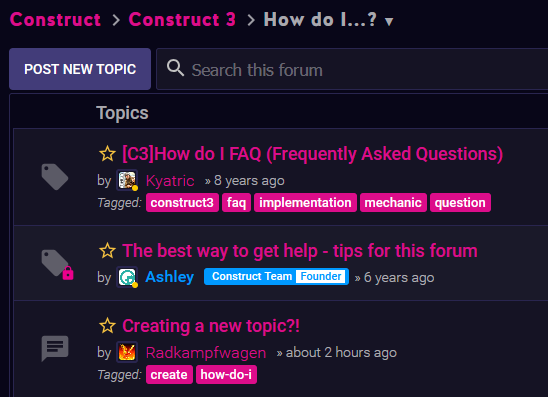Go to Construct 3 breadcrumb link
The height and width of the screenshot is (397, 548).
[182, 20]
